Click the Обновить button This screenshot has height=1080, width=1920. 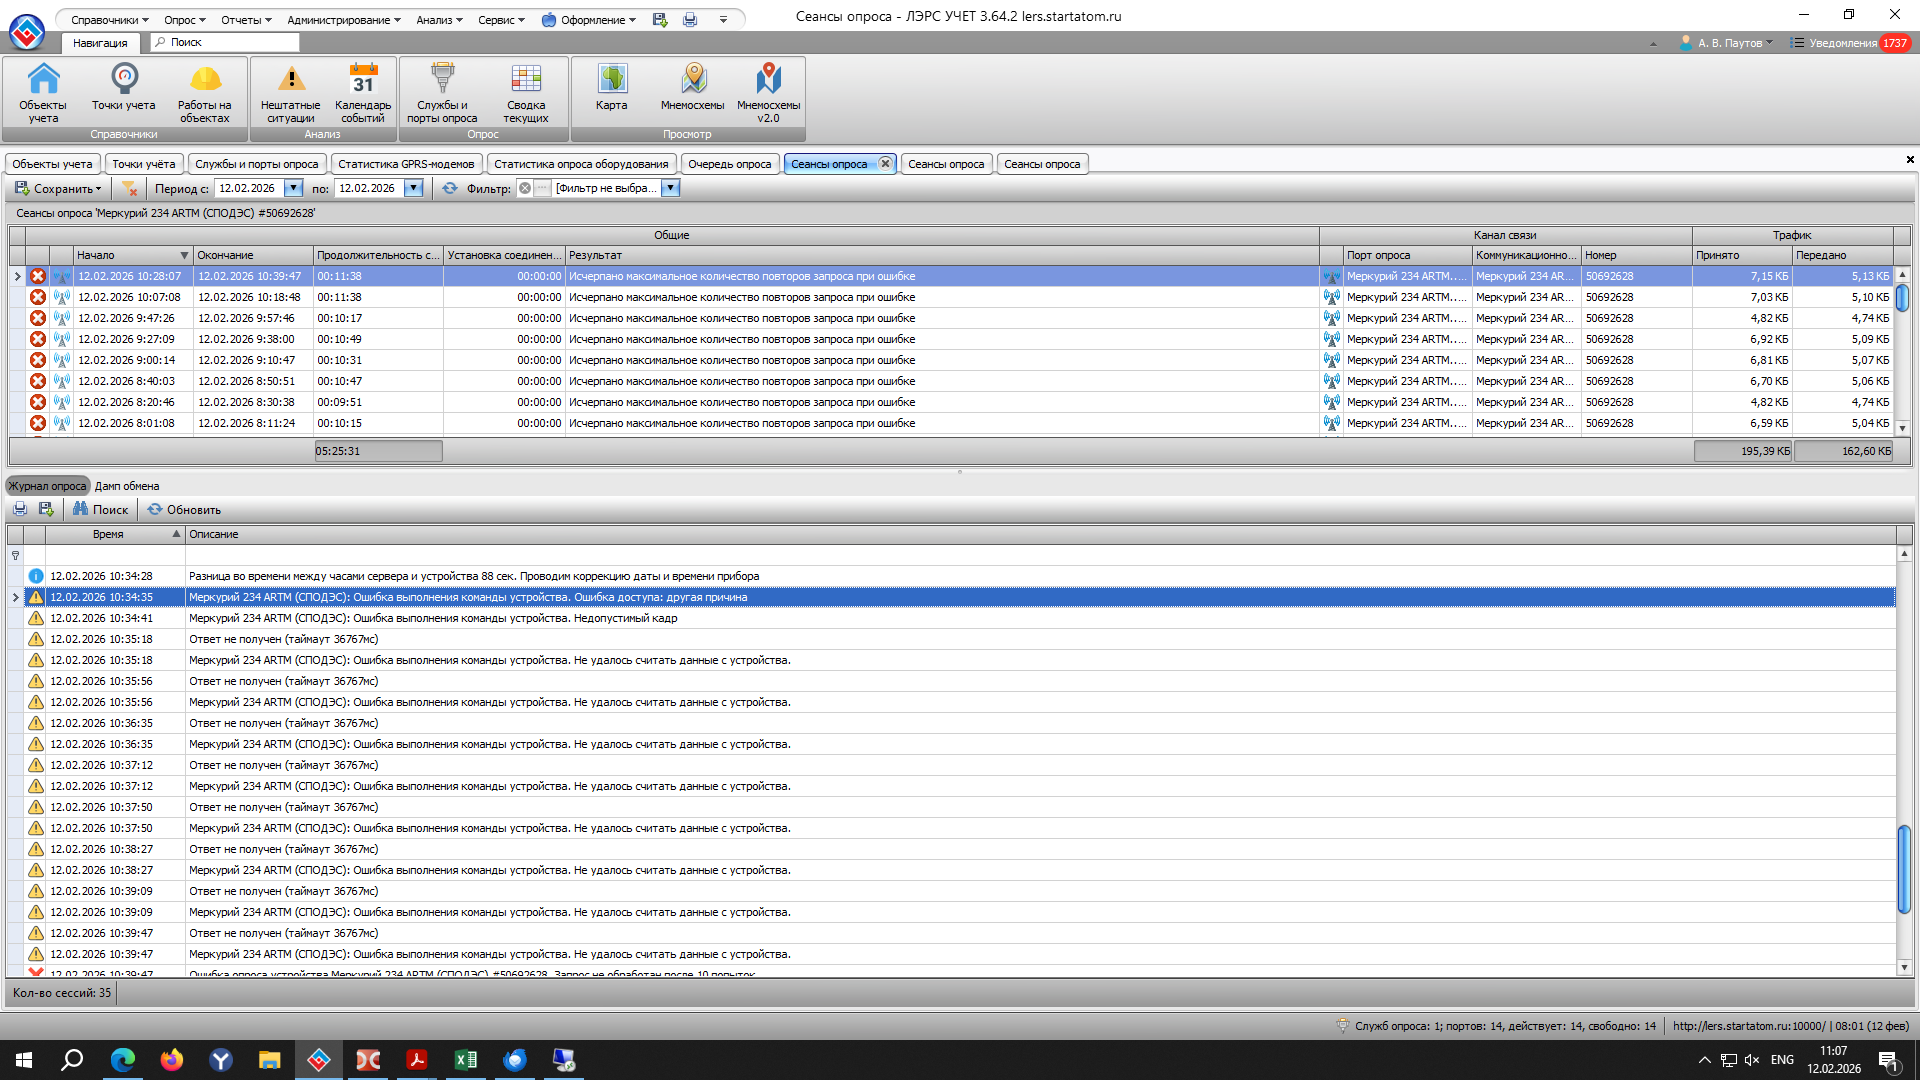point(184,509)
